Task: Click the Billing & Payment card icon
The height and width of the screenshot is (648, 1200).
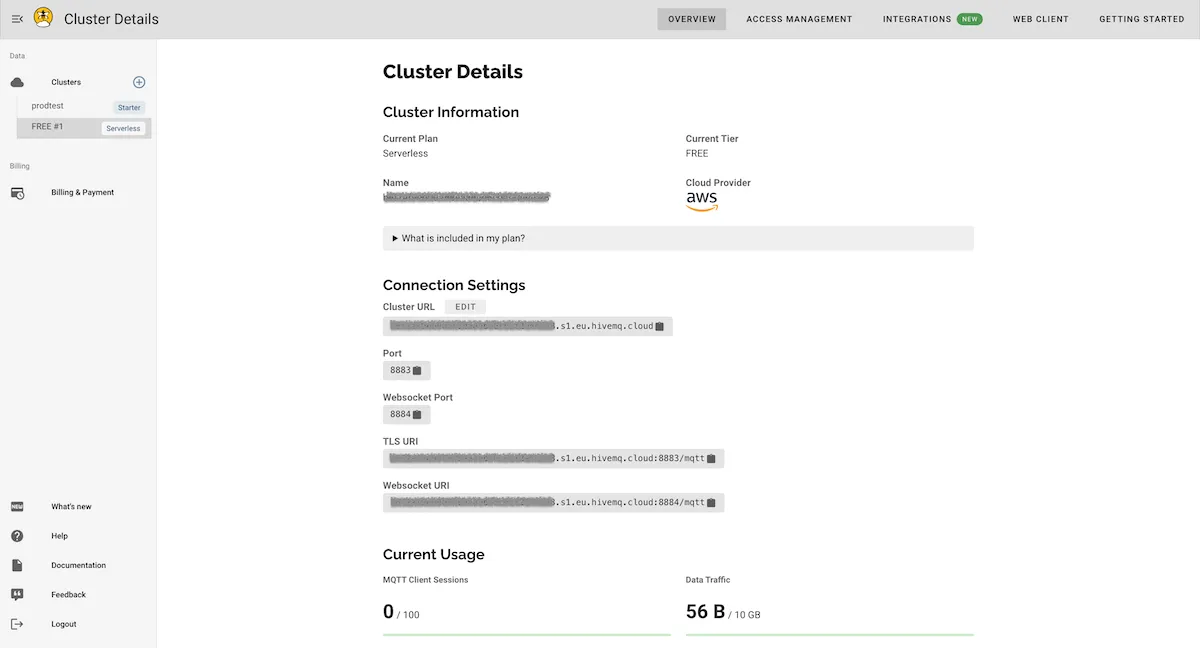Action: tap(17, 192)
